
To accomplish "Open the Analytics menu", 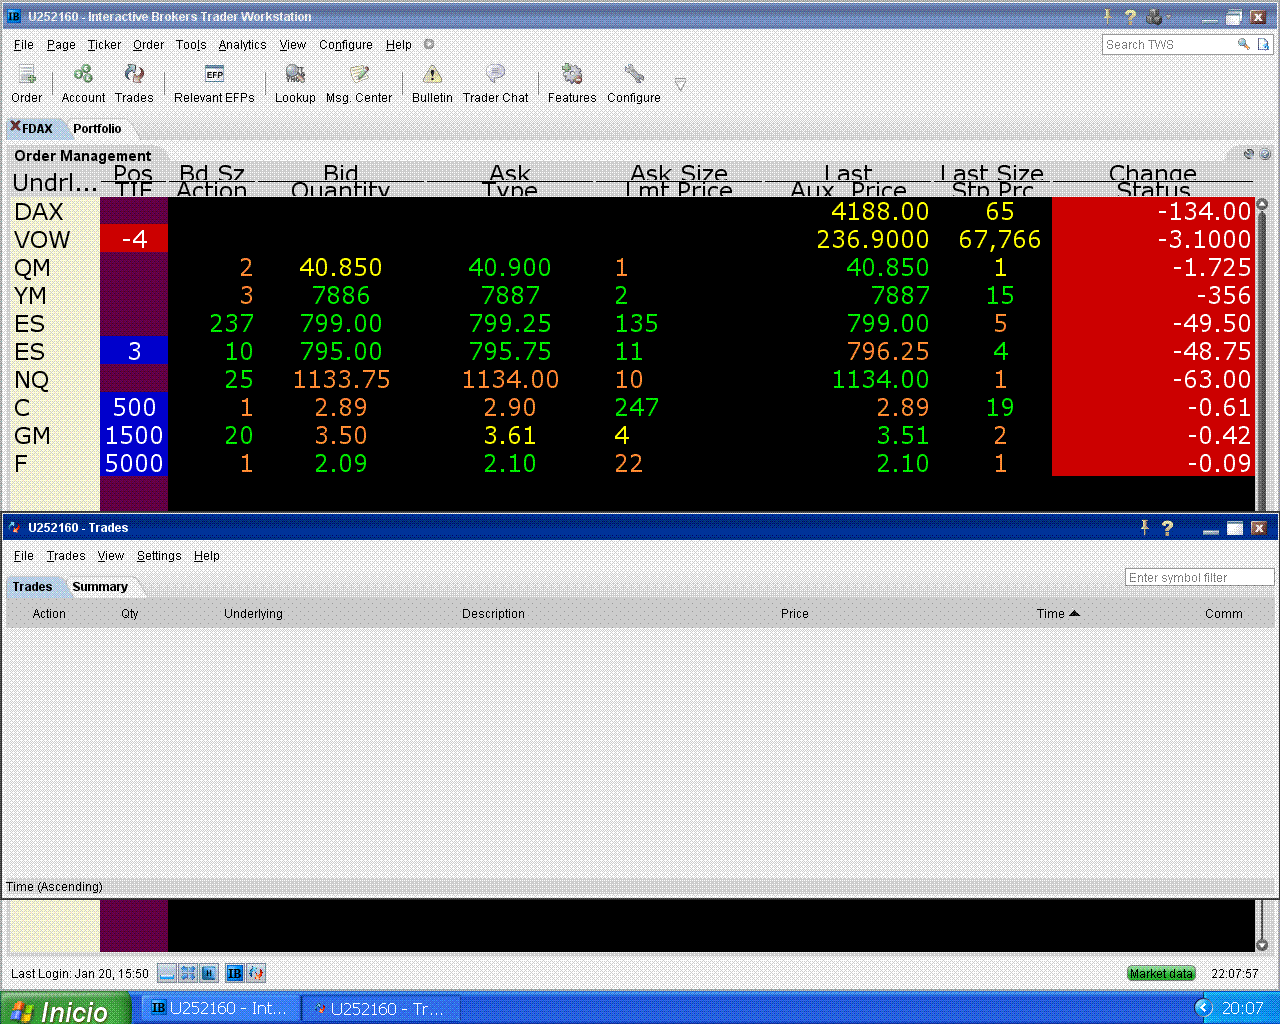I will click(243, 45).
